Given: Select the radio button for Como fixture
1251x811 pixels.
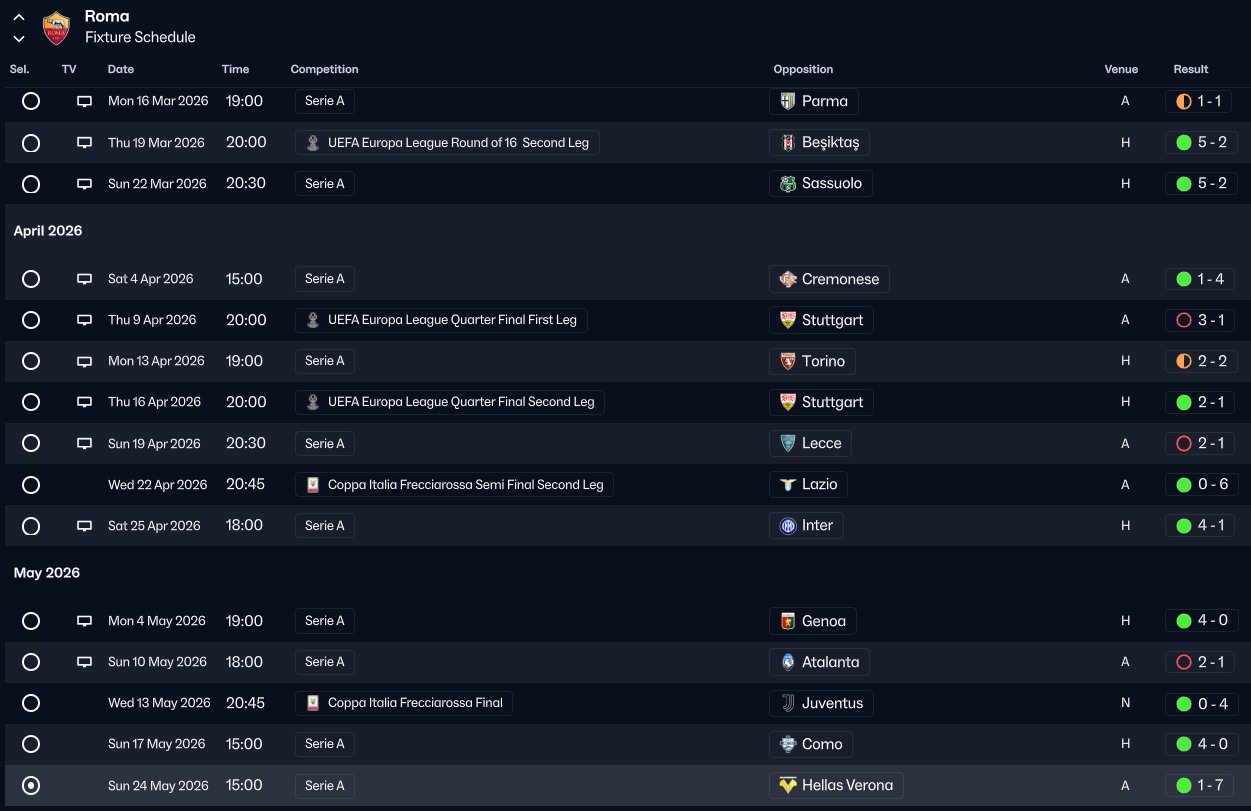Looking at the screenshot, I should [31, 744].
